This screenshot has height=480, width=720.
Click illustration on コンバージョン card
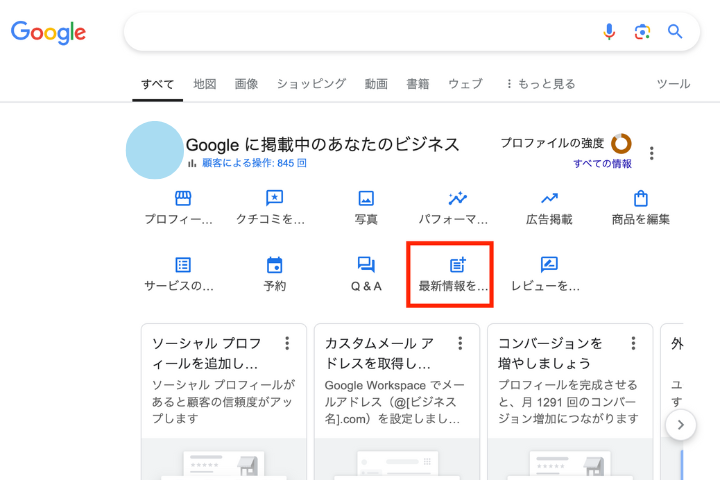click(570, 459)
